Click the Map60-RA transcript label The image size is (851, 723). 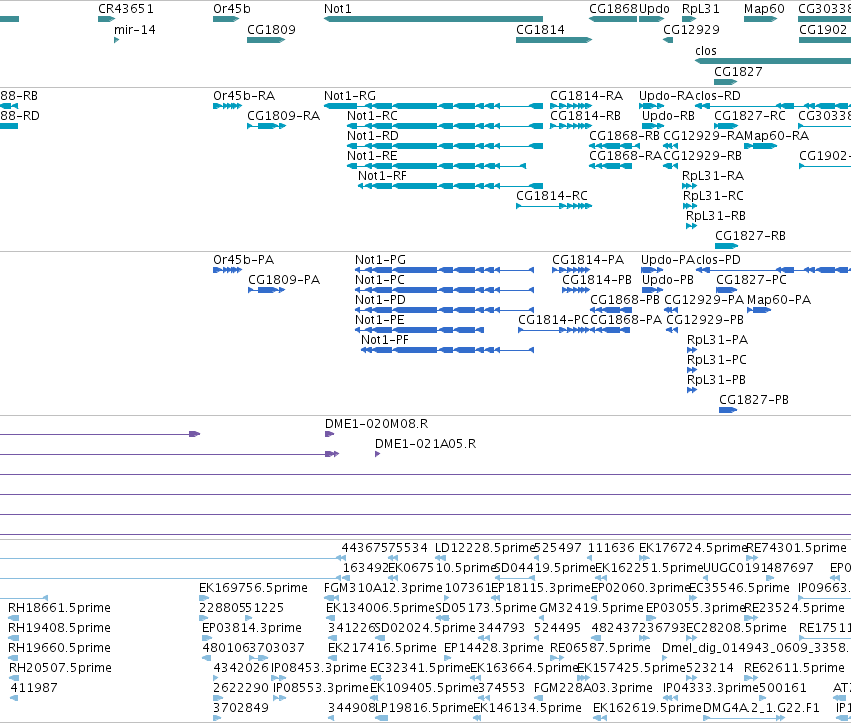(x=776, y=136)
